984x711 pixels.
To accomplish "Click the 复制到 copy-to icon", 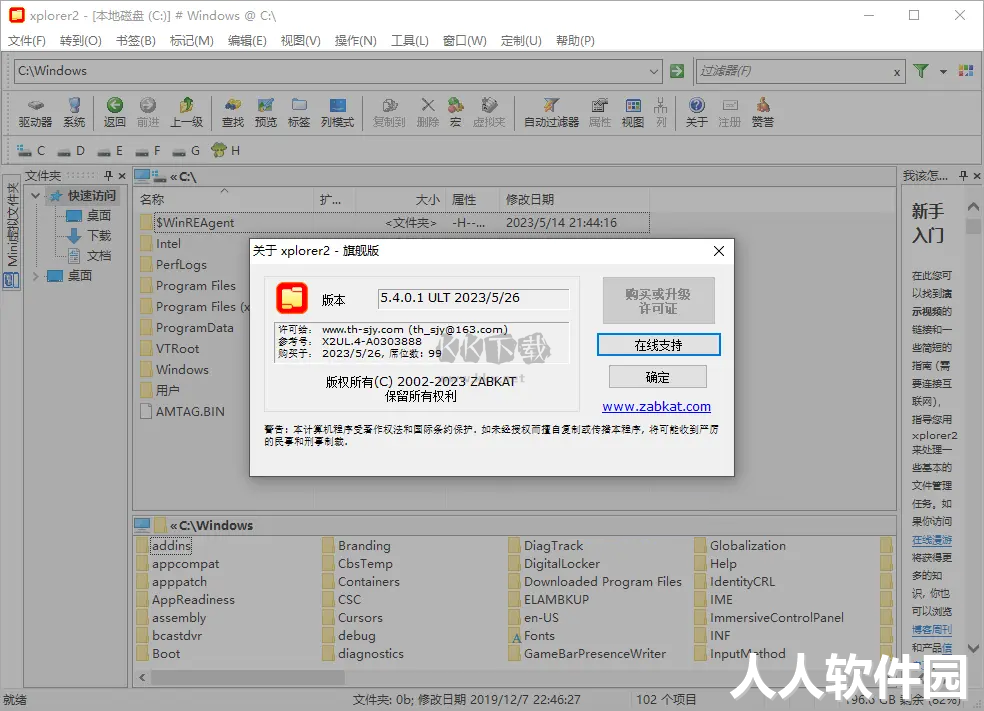I will coord(389,112).
